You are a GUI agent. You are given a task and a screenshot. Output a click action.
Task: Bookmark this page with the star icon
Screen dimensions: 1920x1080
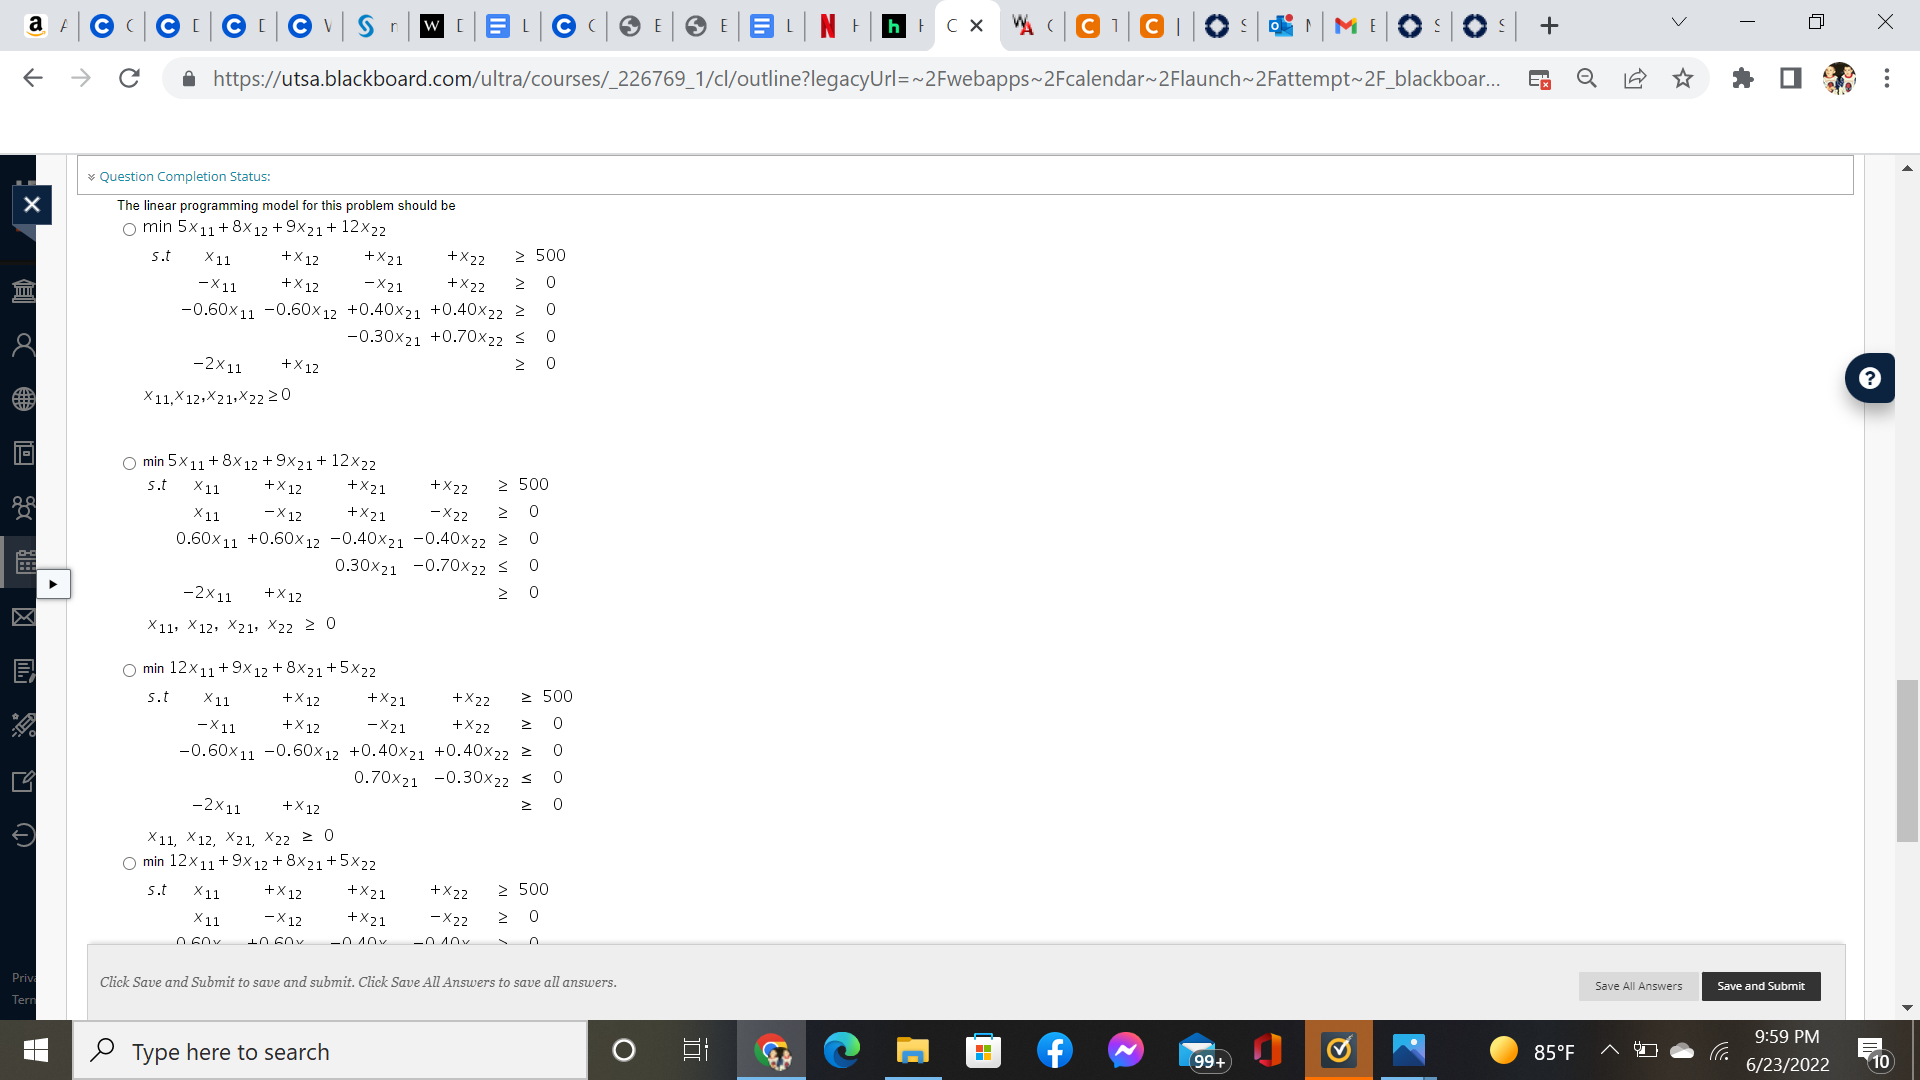click(x=1683, y=78)
